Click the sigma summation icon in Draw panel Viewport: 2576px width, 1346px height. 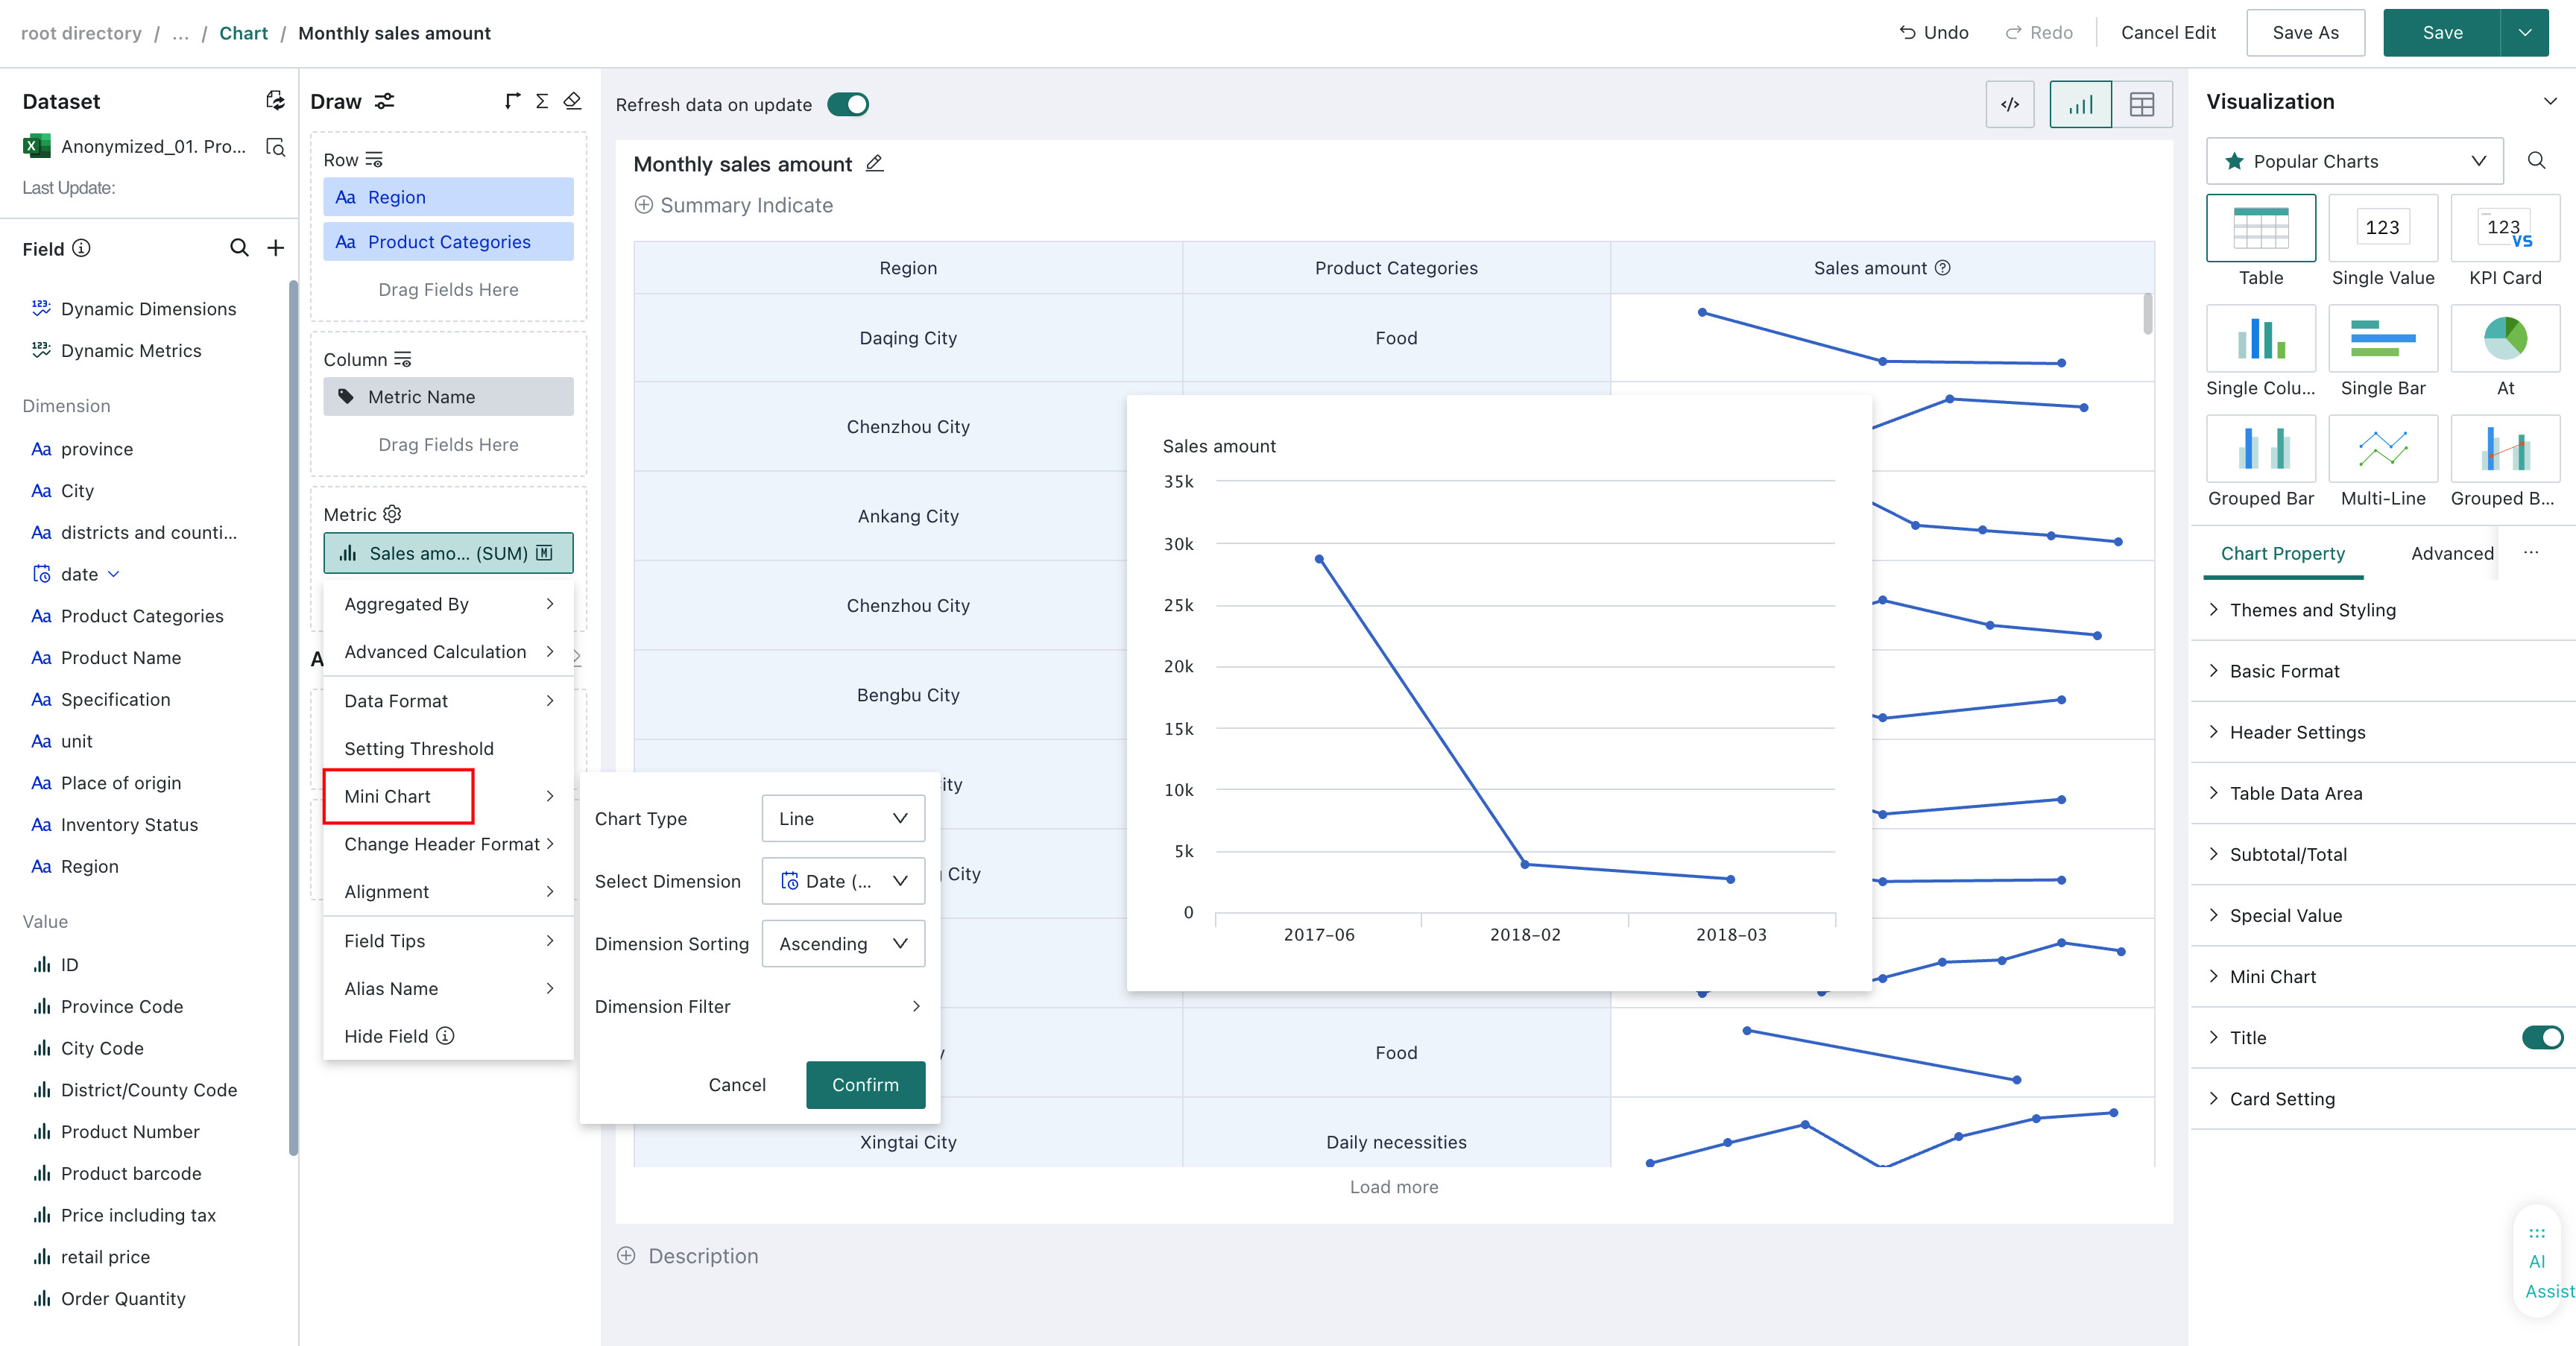542,101
